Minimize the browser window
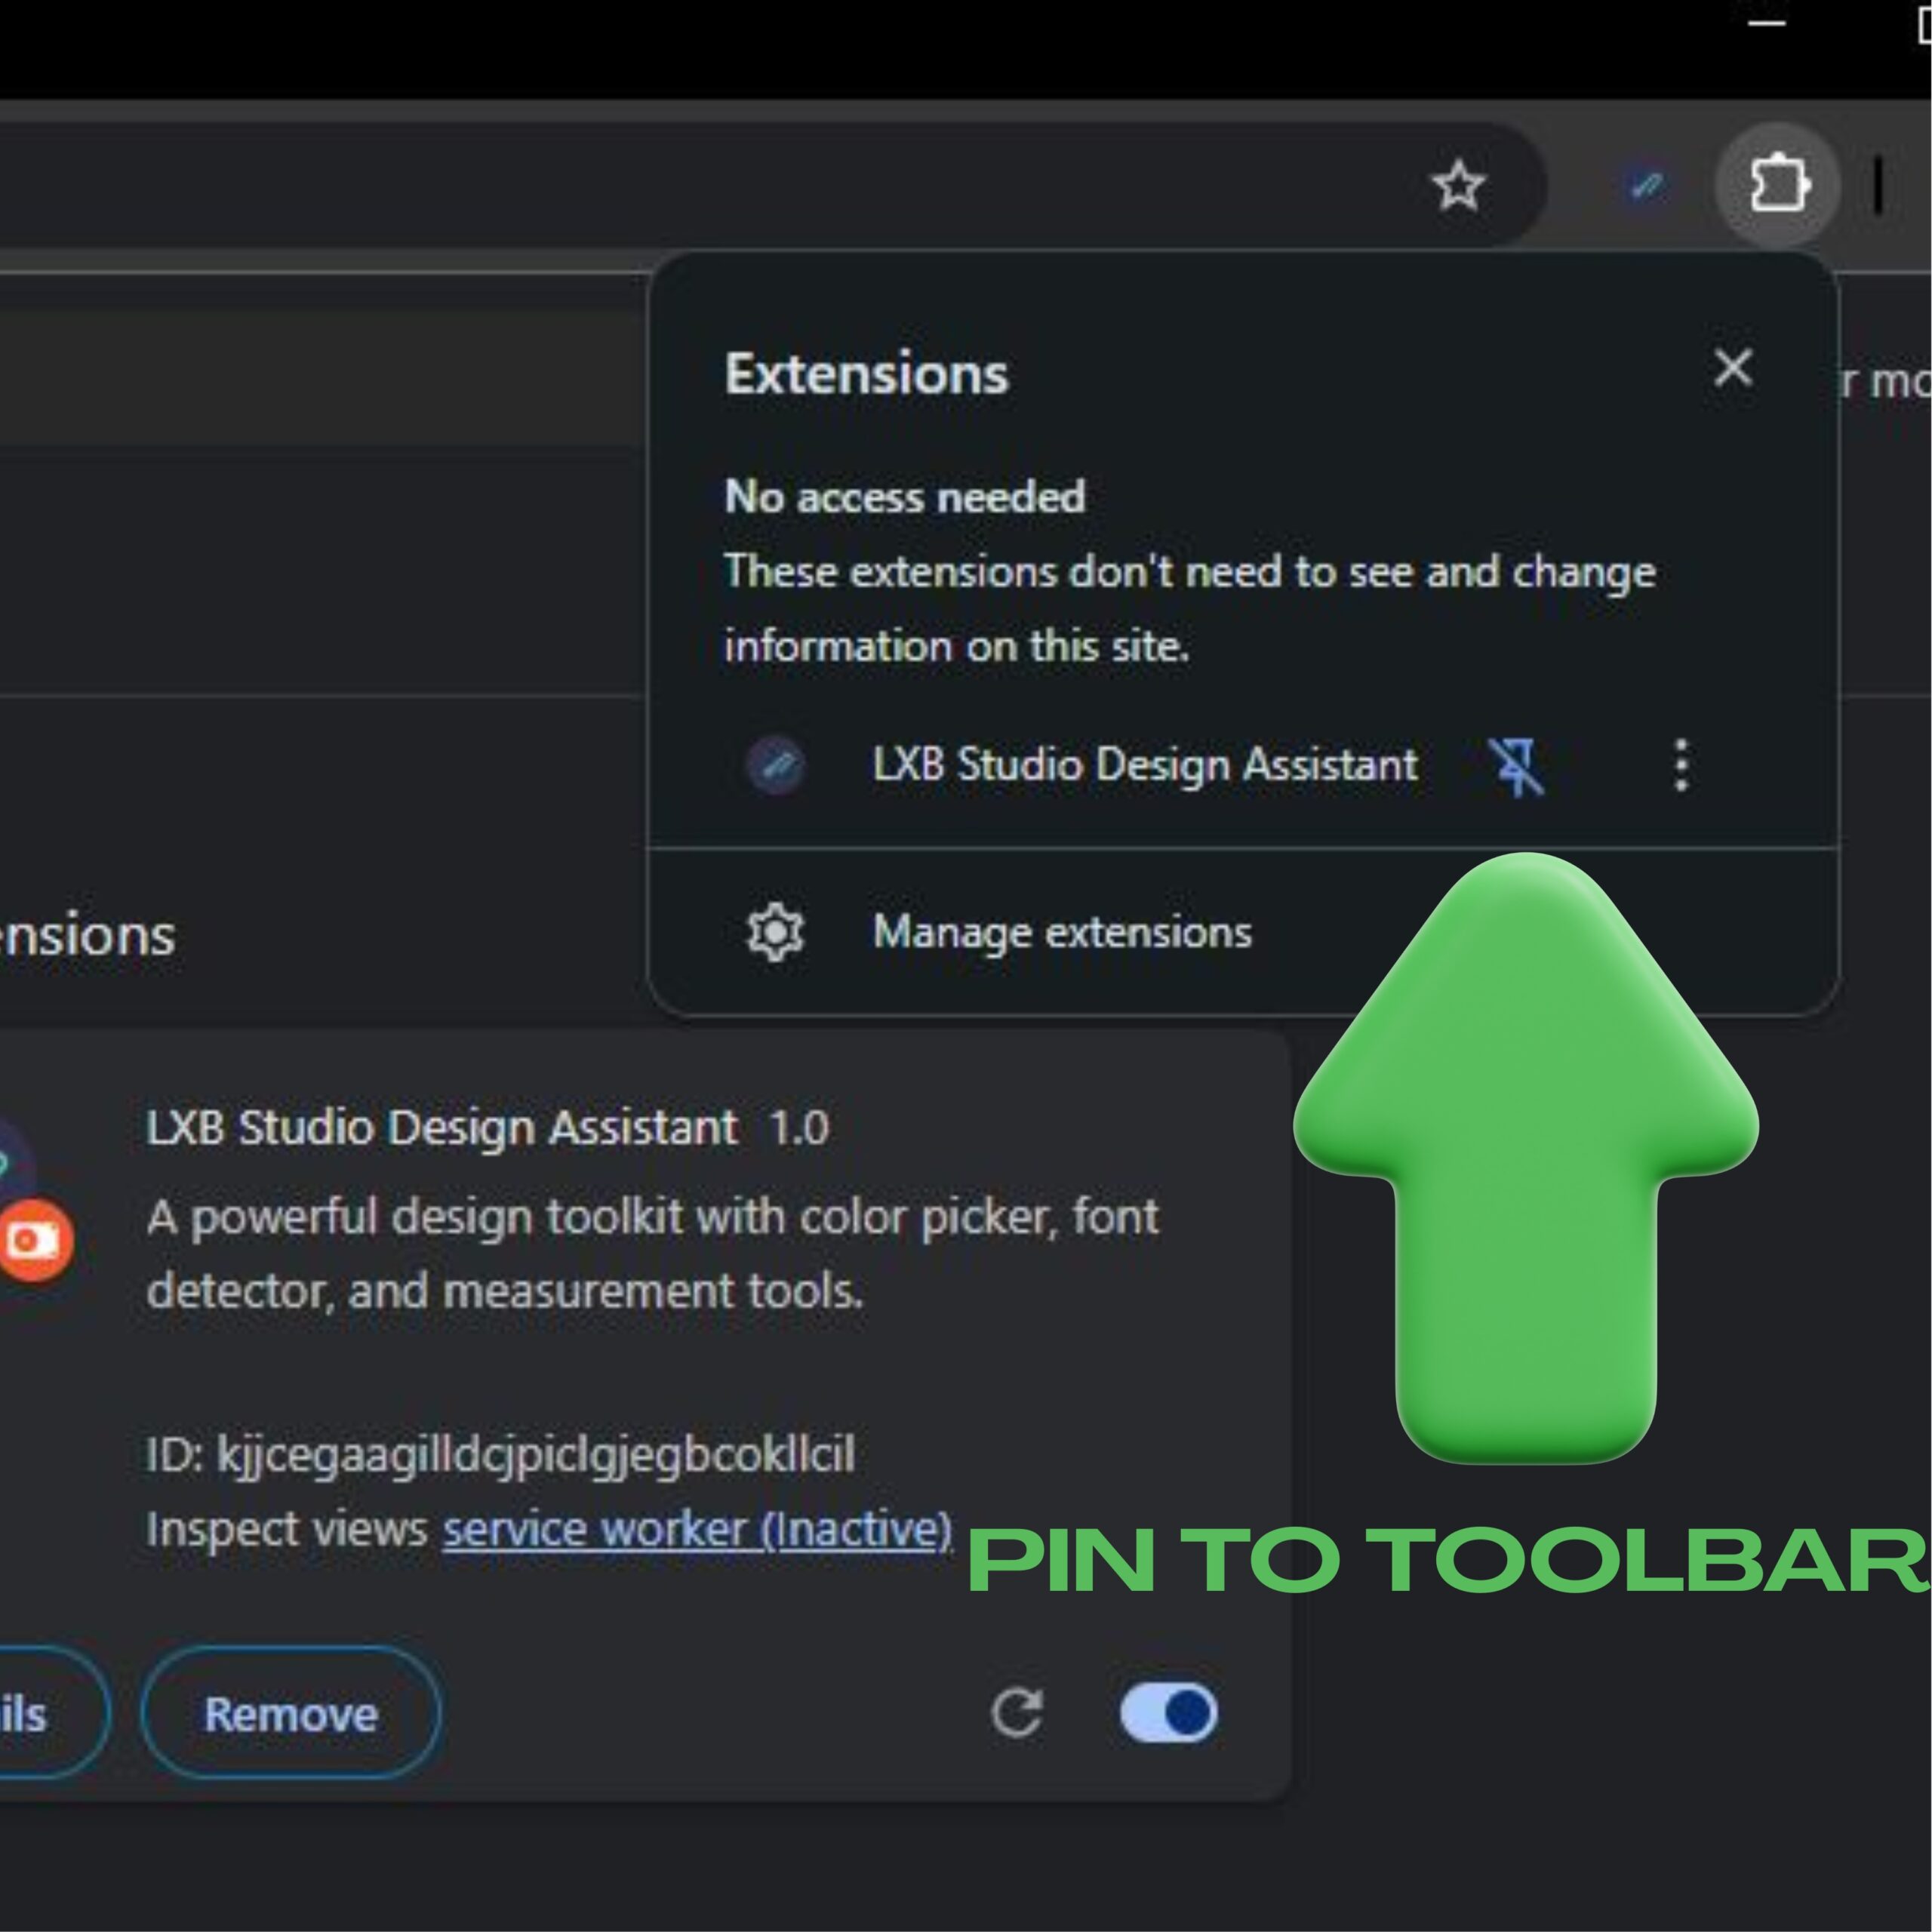Viewport: 1932px width, 1932px height. tap(1767, 22)
